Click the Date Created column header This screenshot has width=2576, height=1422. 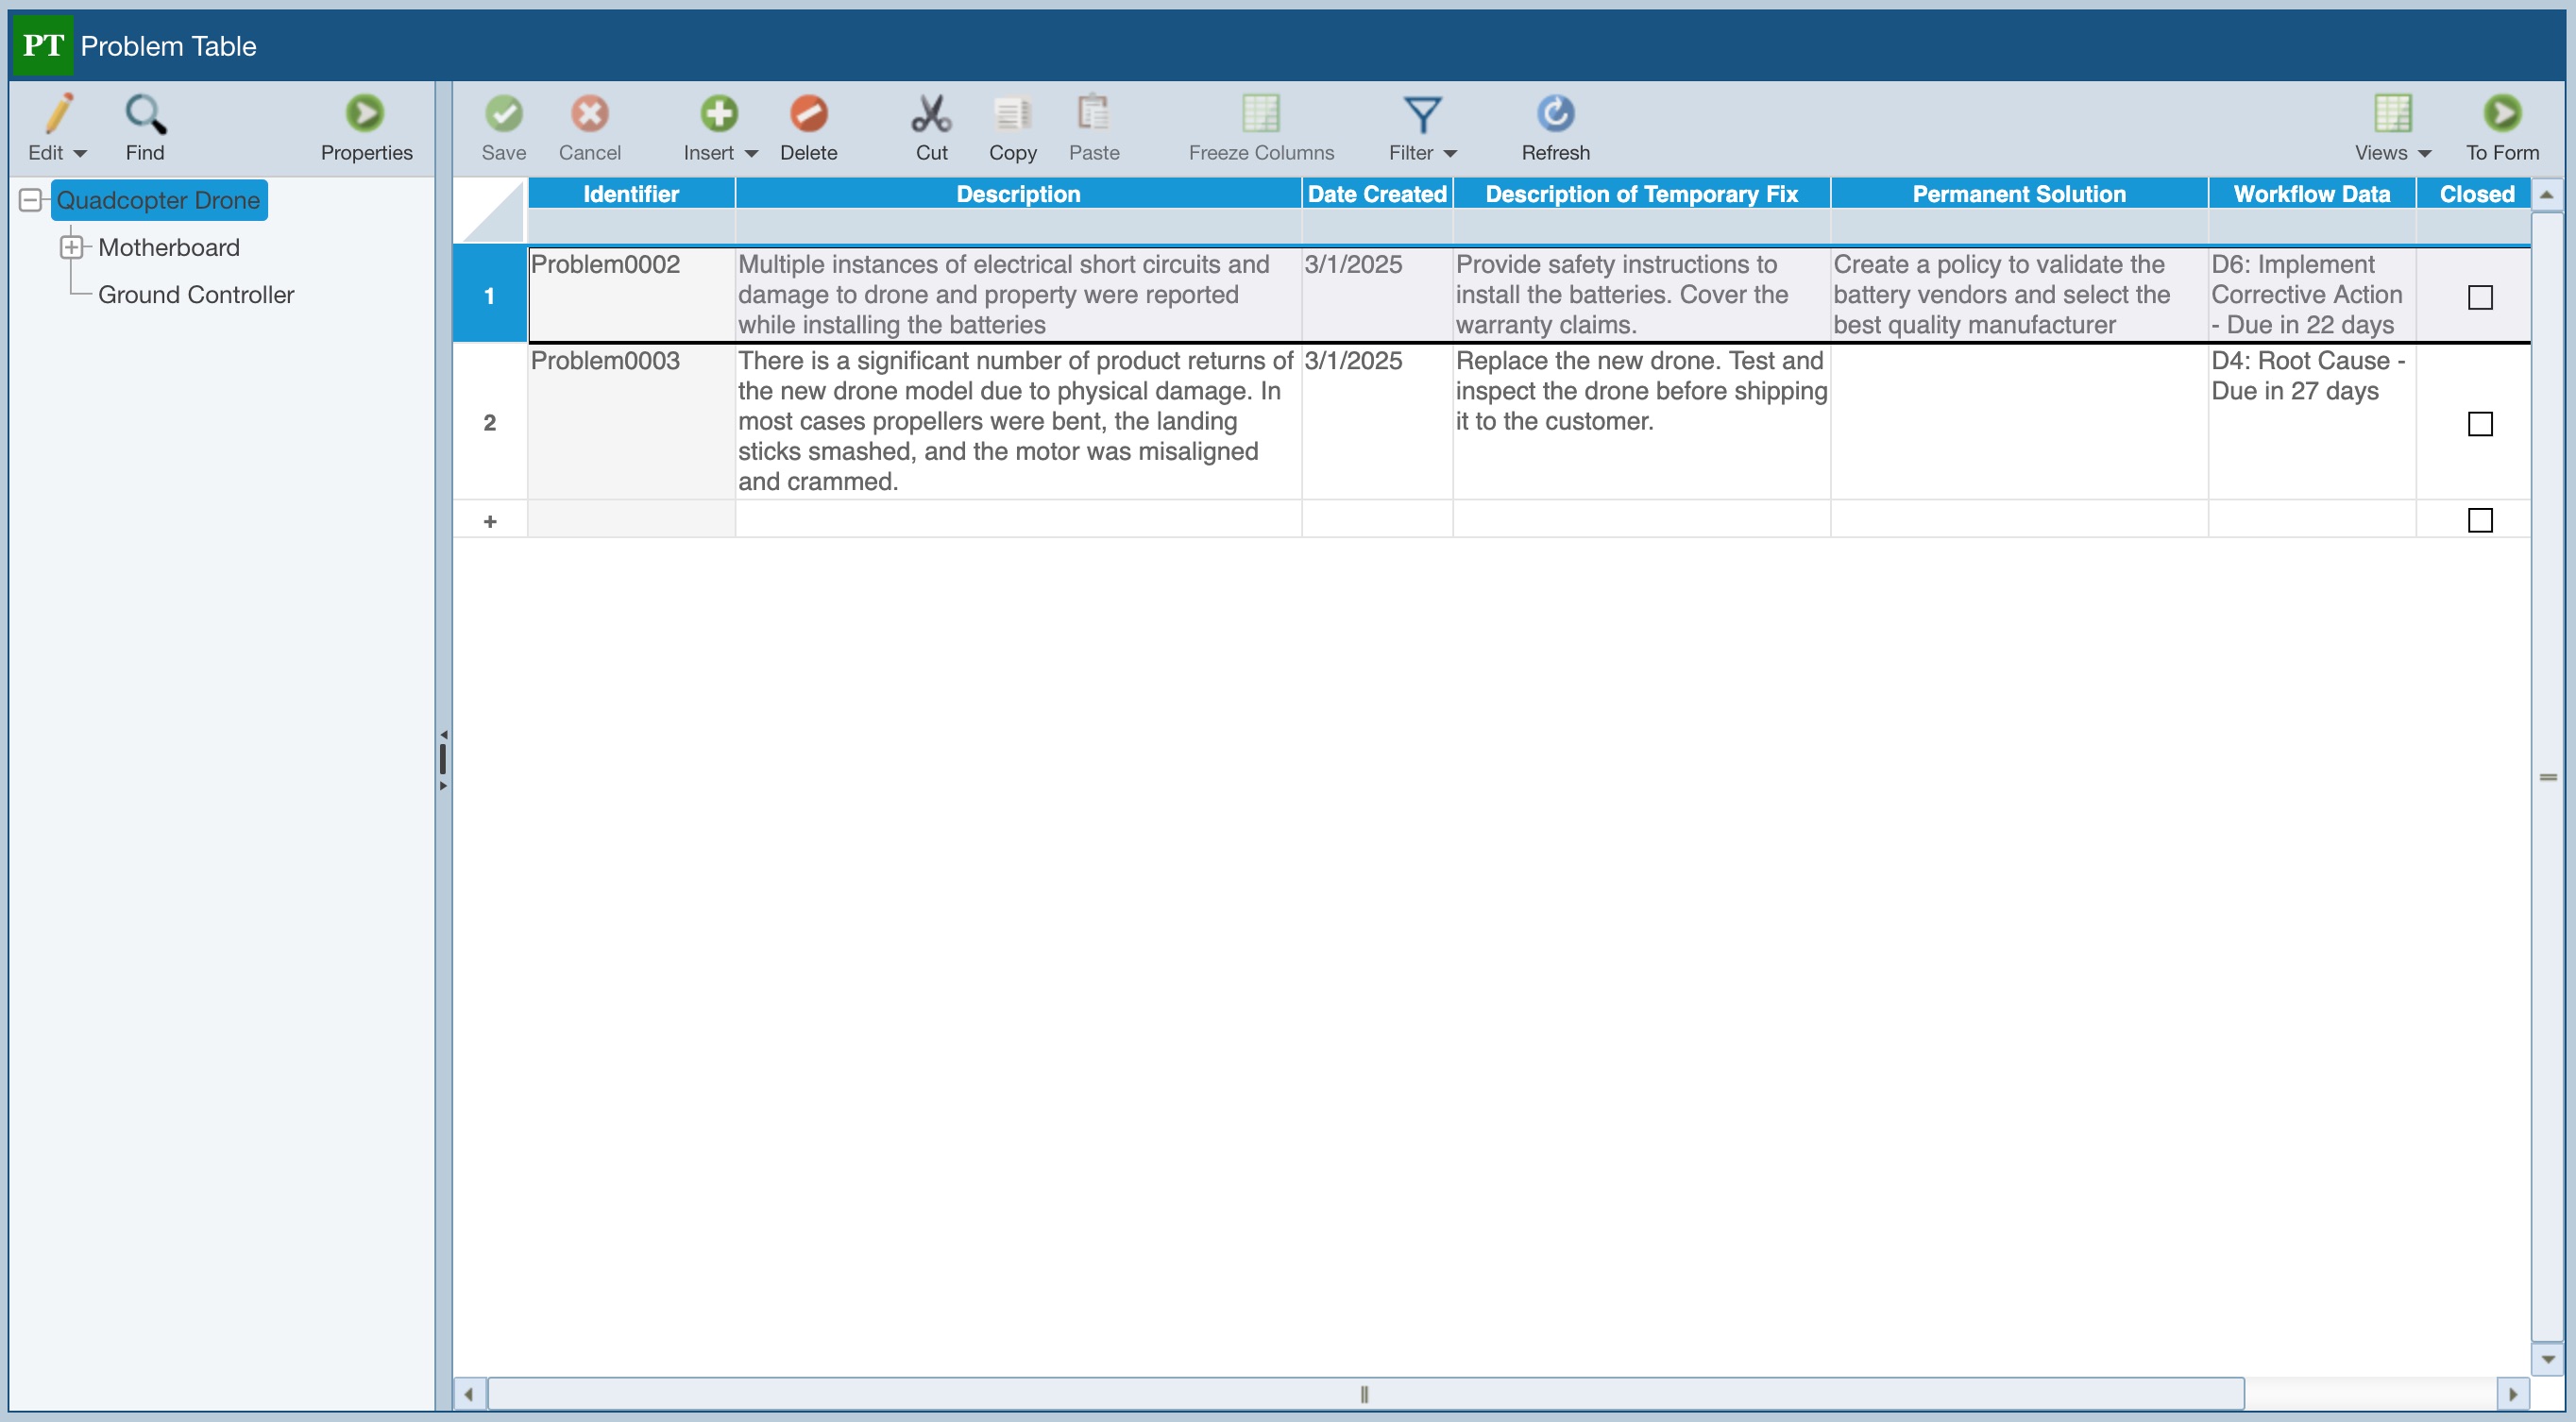tap(1377, 194)
